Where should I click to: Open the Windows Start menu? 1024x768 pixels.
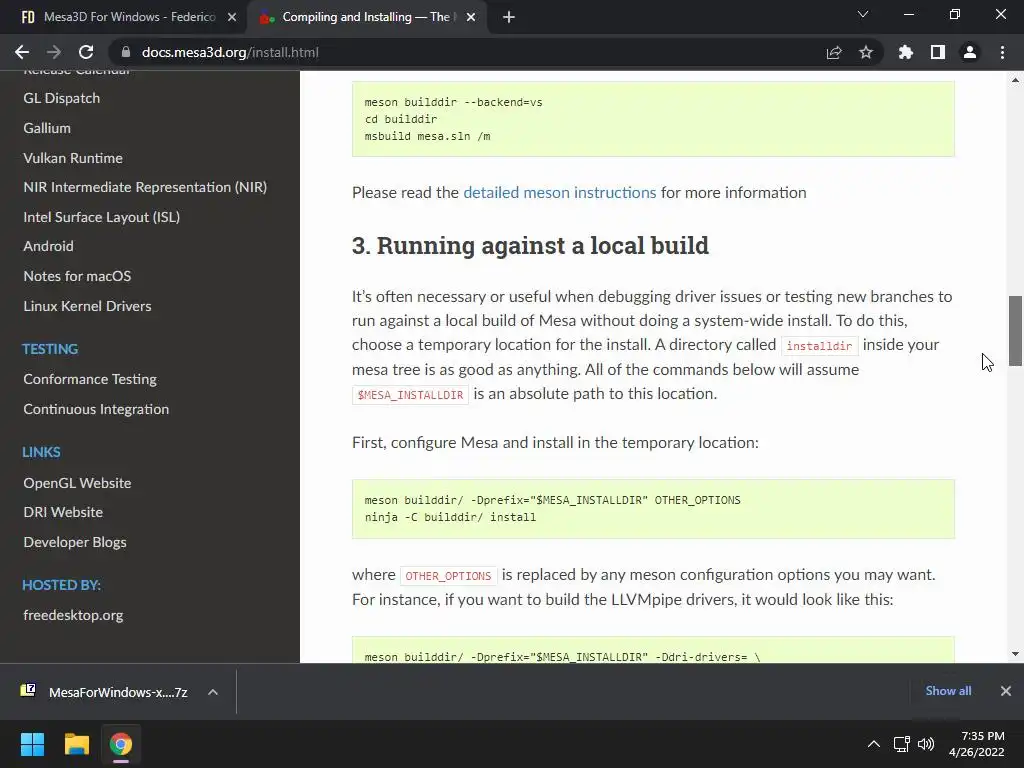pos(32,744)
